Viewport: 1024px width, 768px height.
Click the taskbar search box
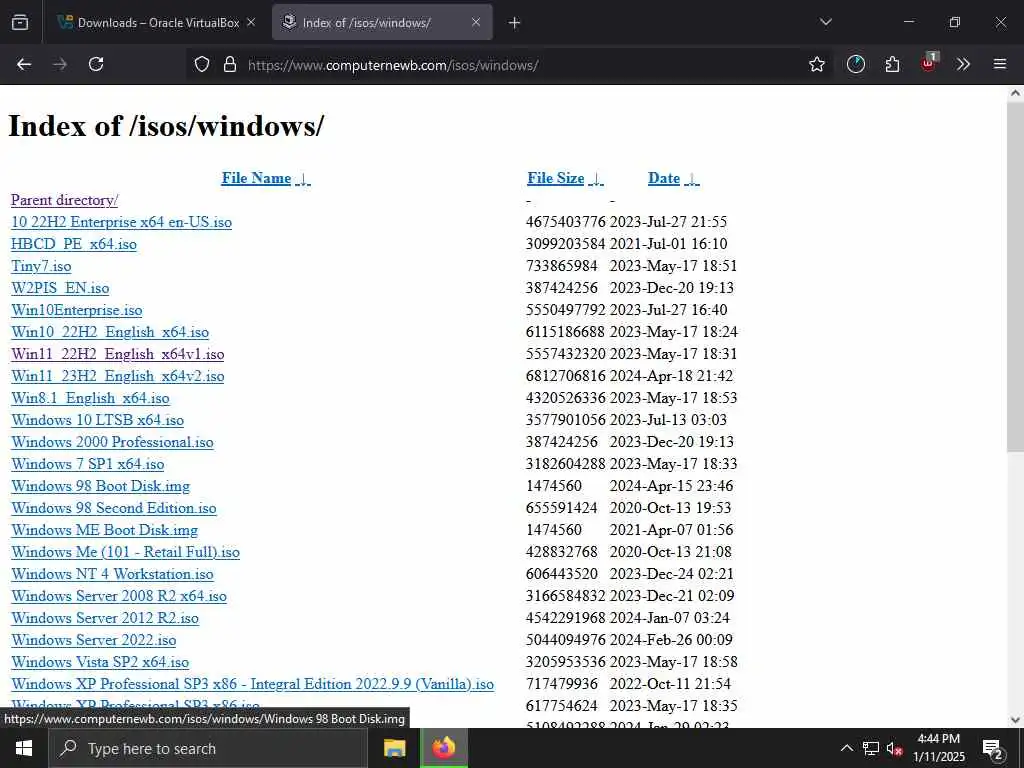(x=208, y=748)
